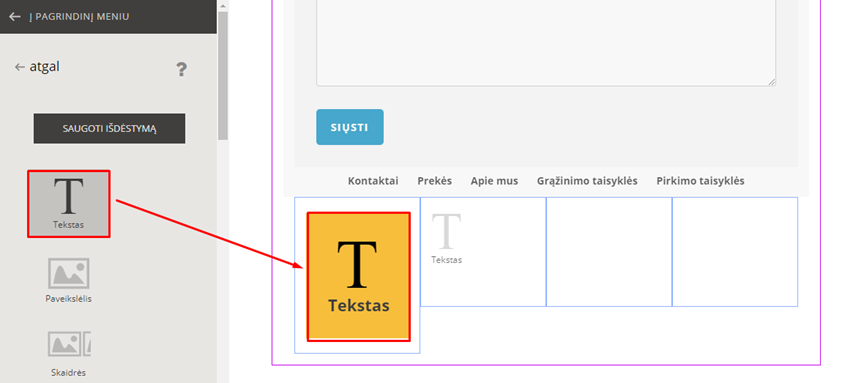853x383 pixels.
Task: Click the faded Tekstas icon in second column
Action: [x=447, y=238]
